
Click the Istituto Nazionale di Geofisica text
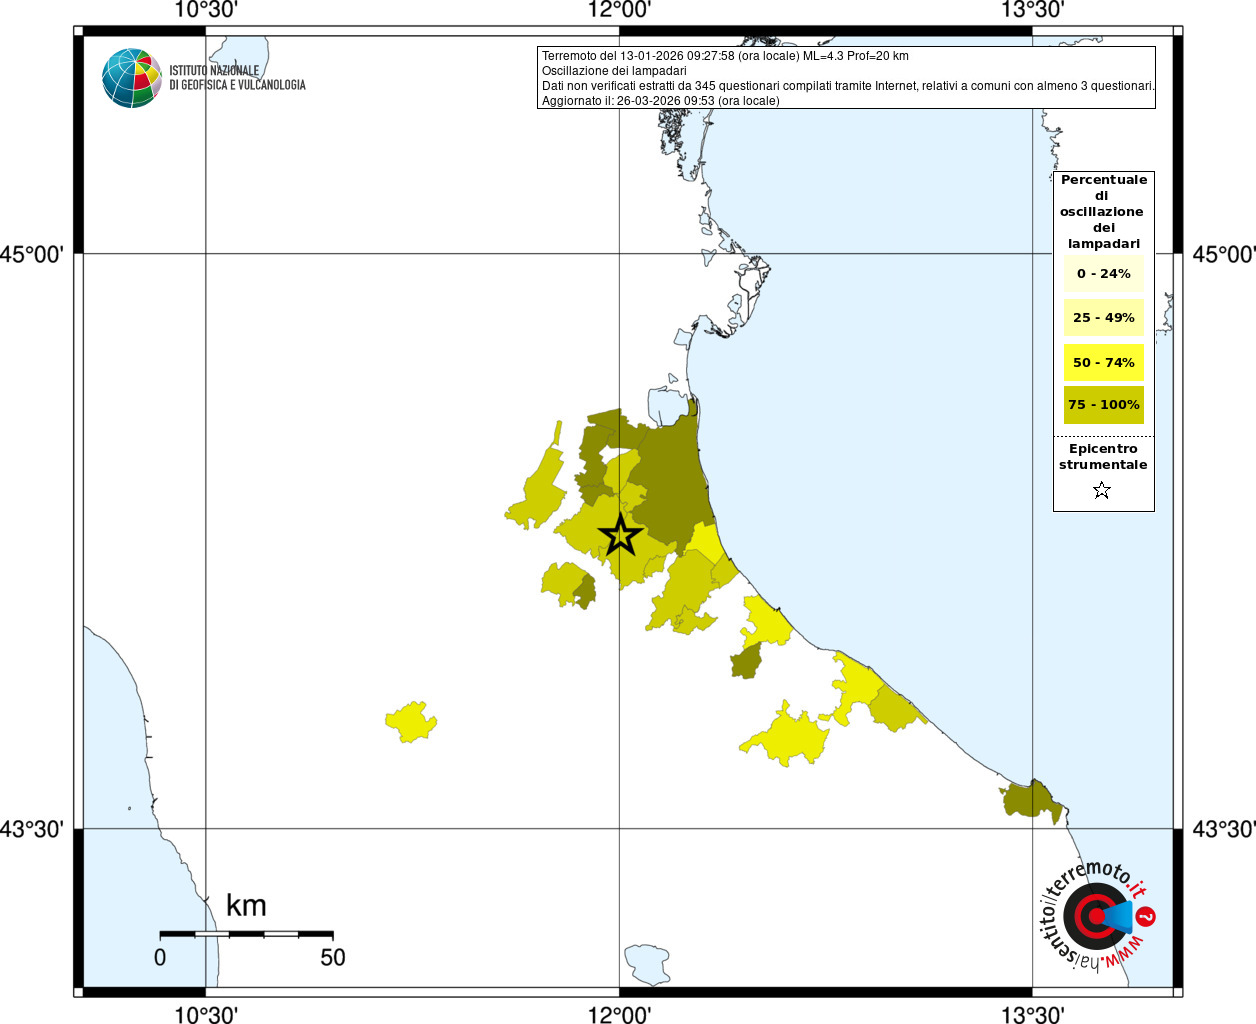tap(237, 78)
